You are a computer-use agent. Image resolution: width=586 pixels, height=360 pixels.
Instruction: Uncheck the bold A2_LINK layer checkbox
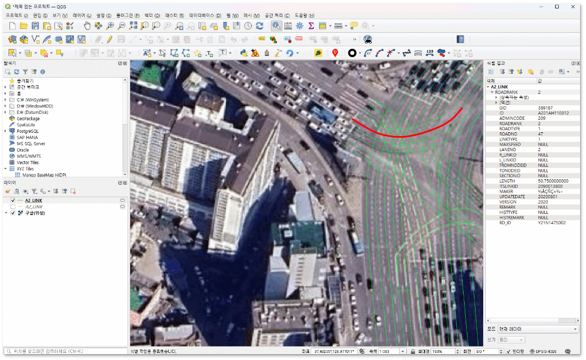13,201
